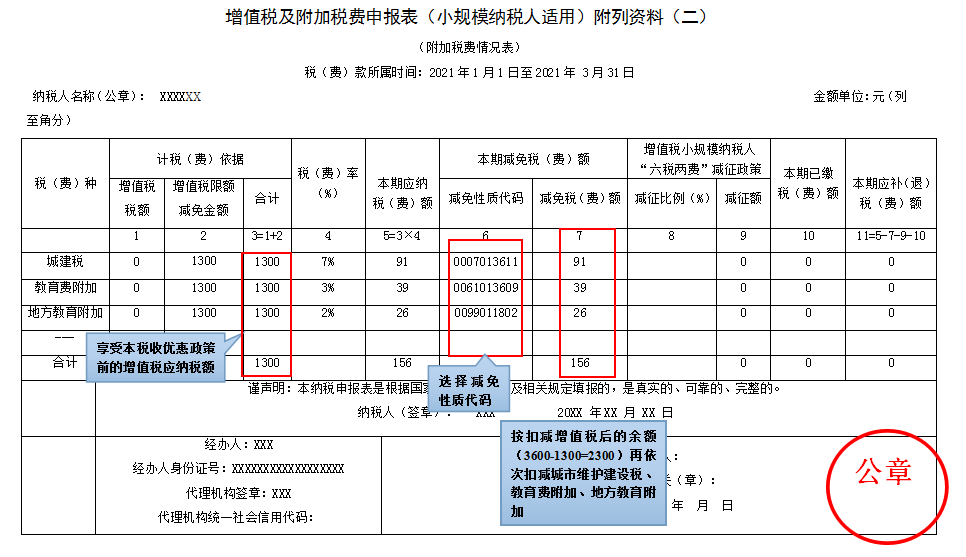
Task: Click the formula cell 3=1+2
Action: (267, 236)
